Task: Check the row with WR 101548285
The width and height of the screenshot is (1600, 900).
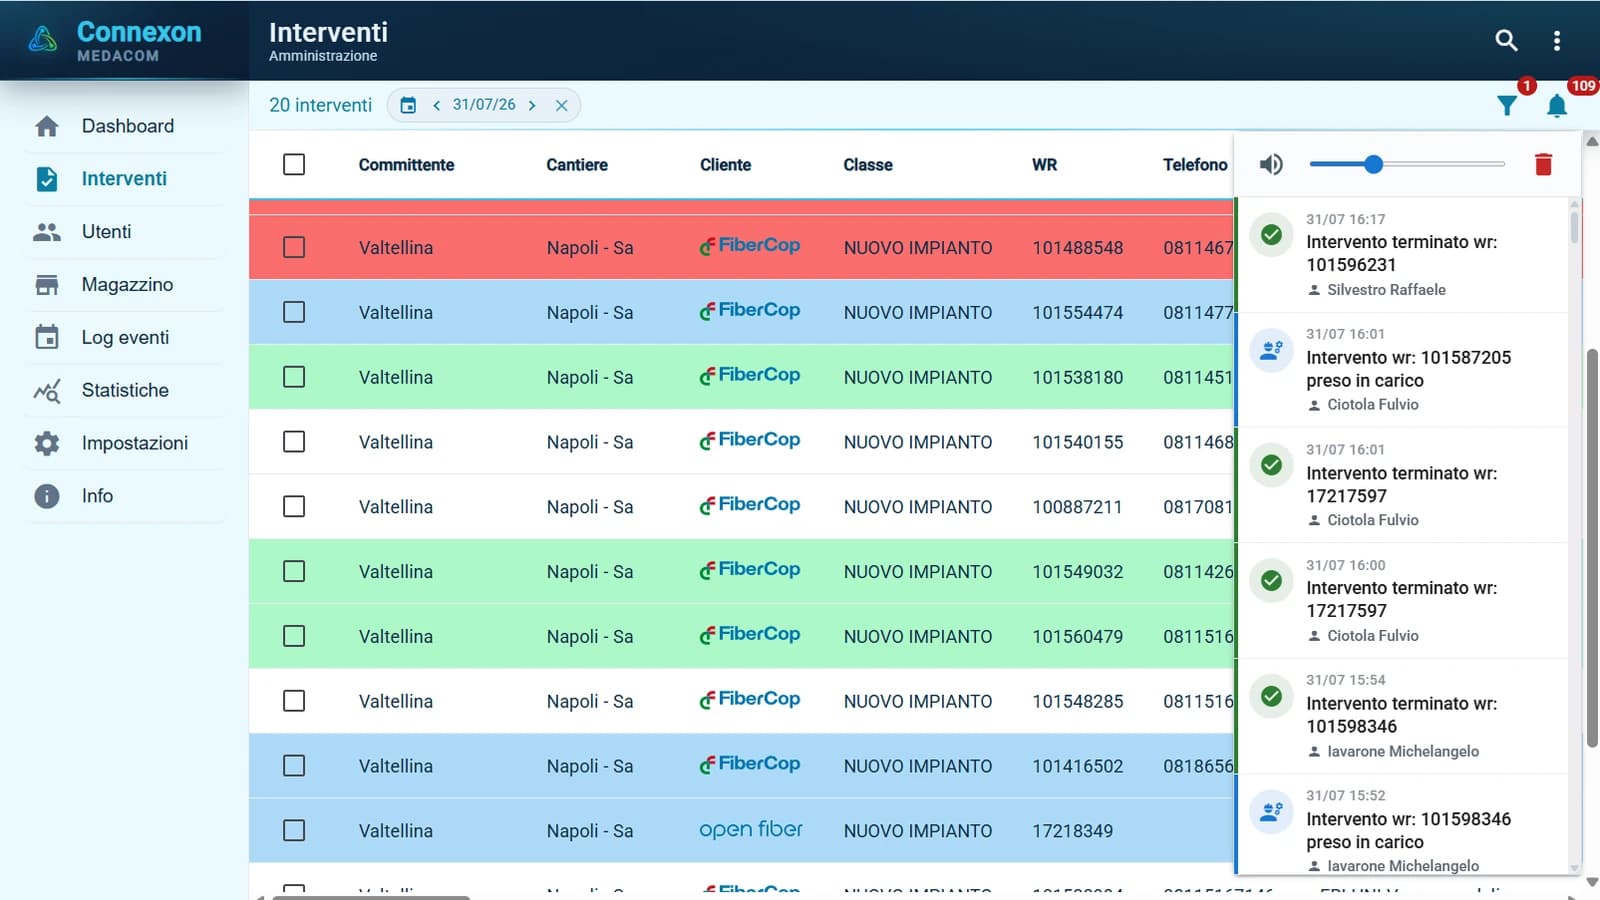Action: 294,701
